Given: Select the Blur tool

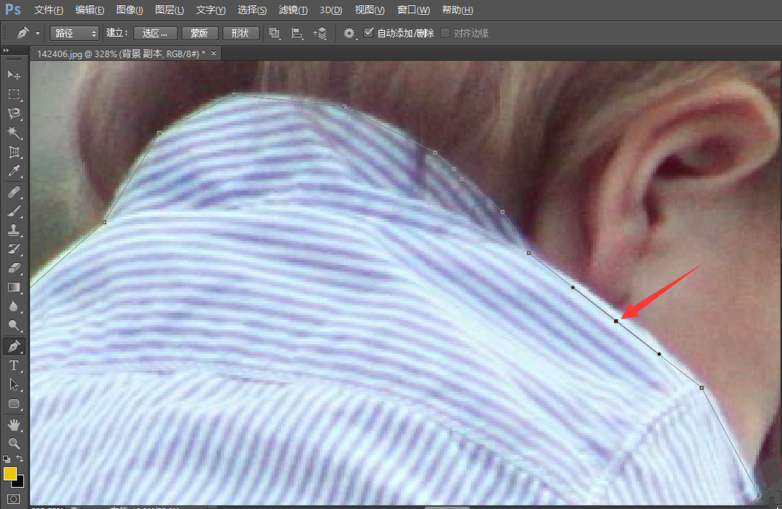Looking at the screenshot, I should pyautogui.click(x=13, y=306).
